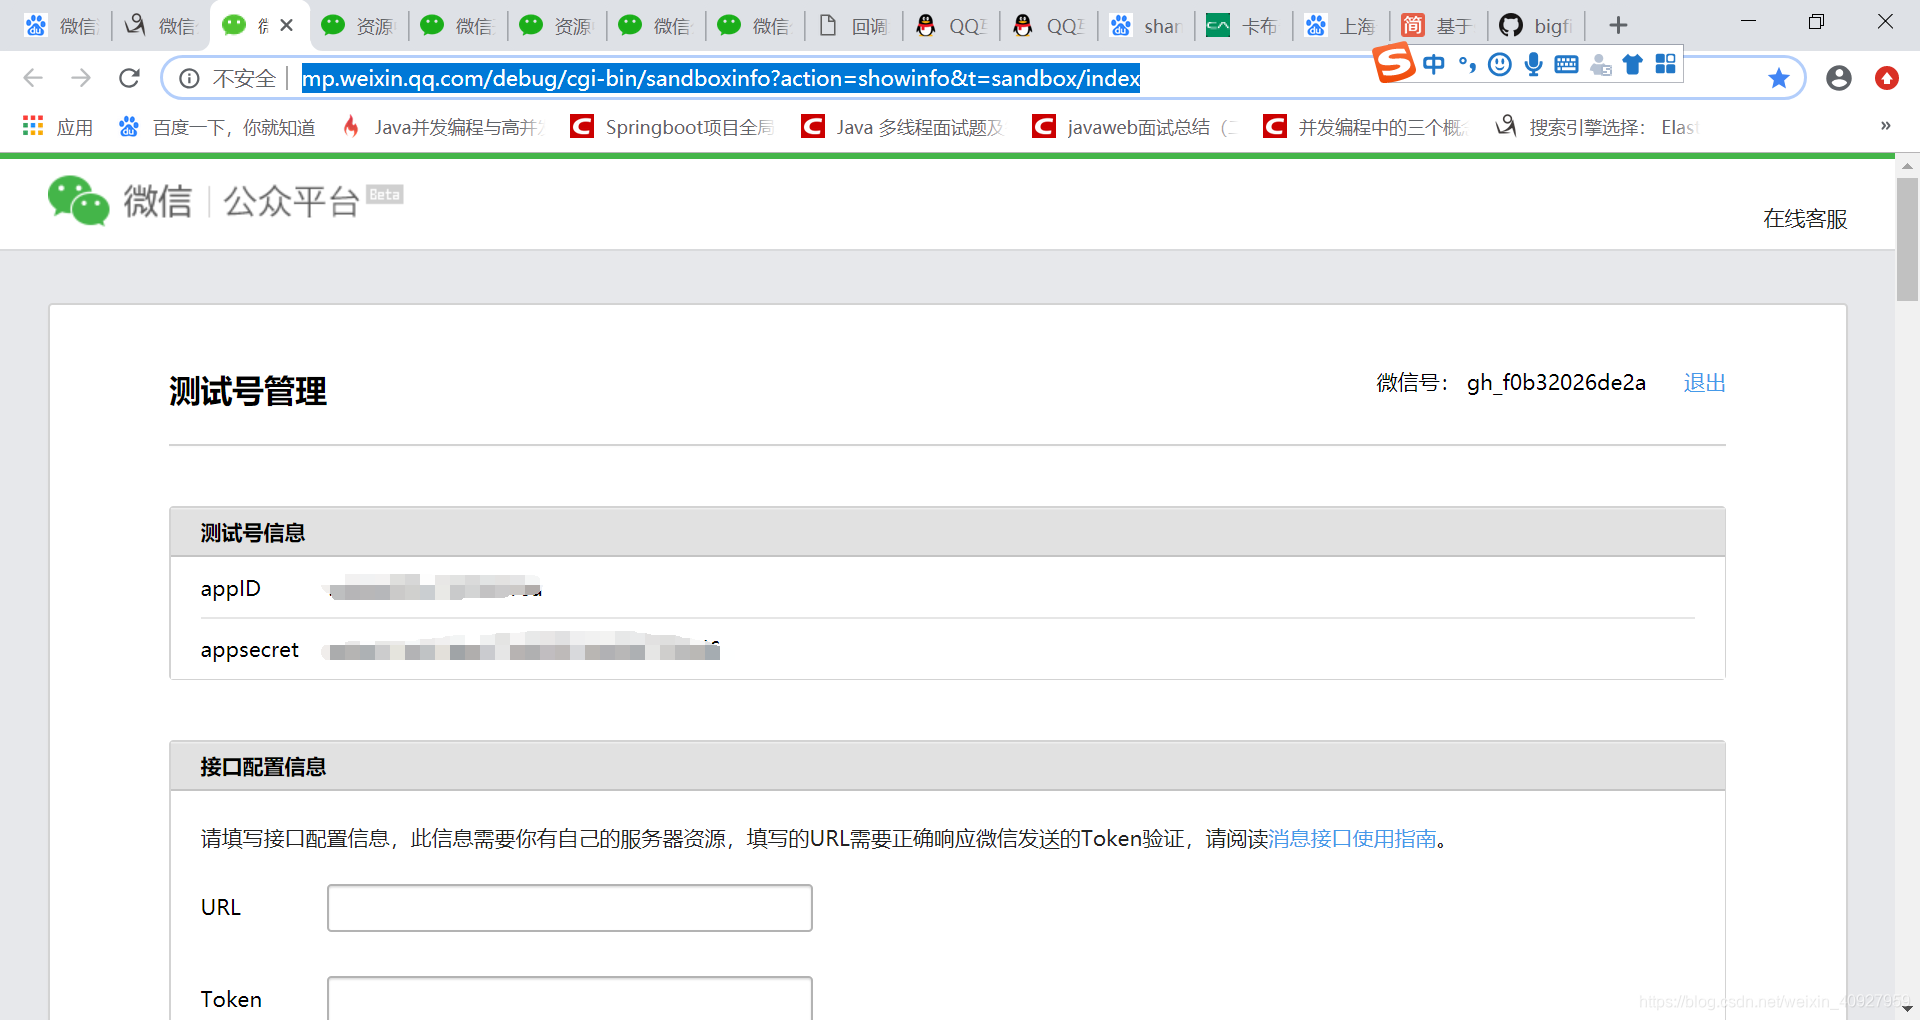The image size is (1920, 1020).
Task: Click the bookmark star icon
Action: 1778,78
